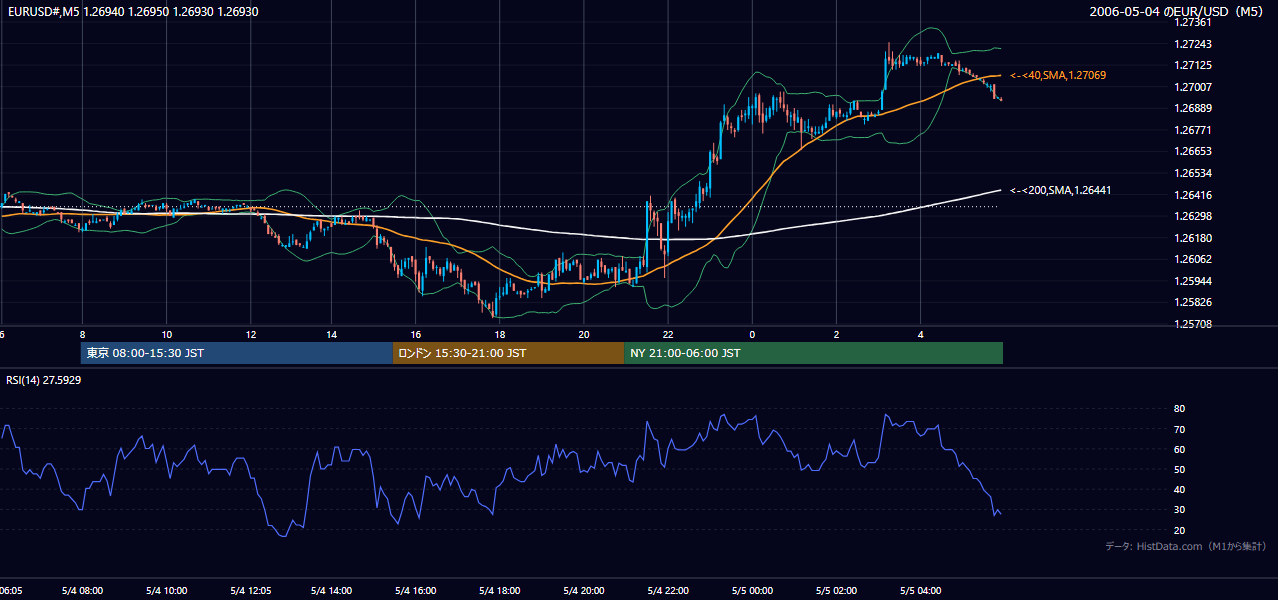The height and width of the screenshot is (600, 1278).
Task: Click the 5/4 10:00 date label
Action: (167, 591)
